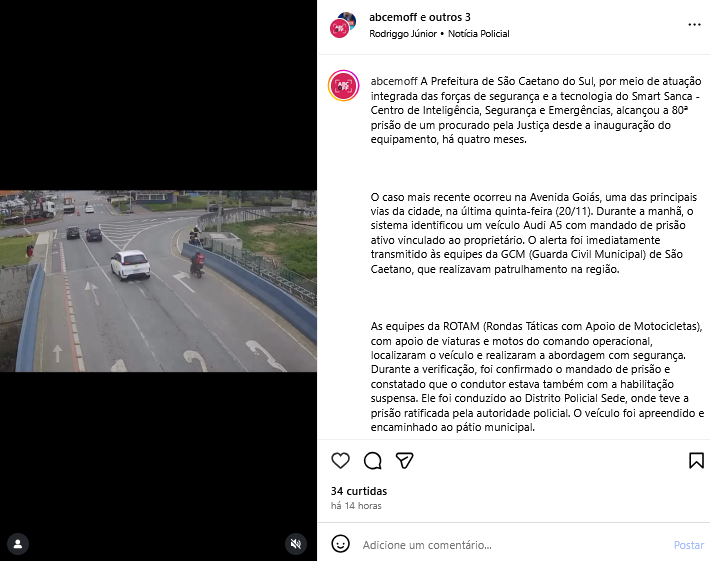The image size is (710, 561).
Task: Open the abcemoff profile from the header
Action: pos(393,17)
